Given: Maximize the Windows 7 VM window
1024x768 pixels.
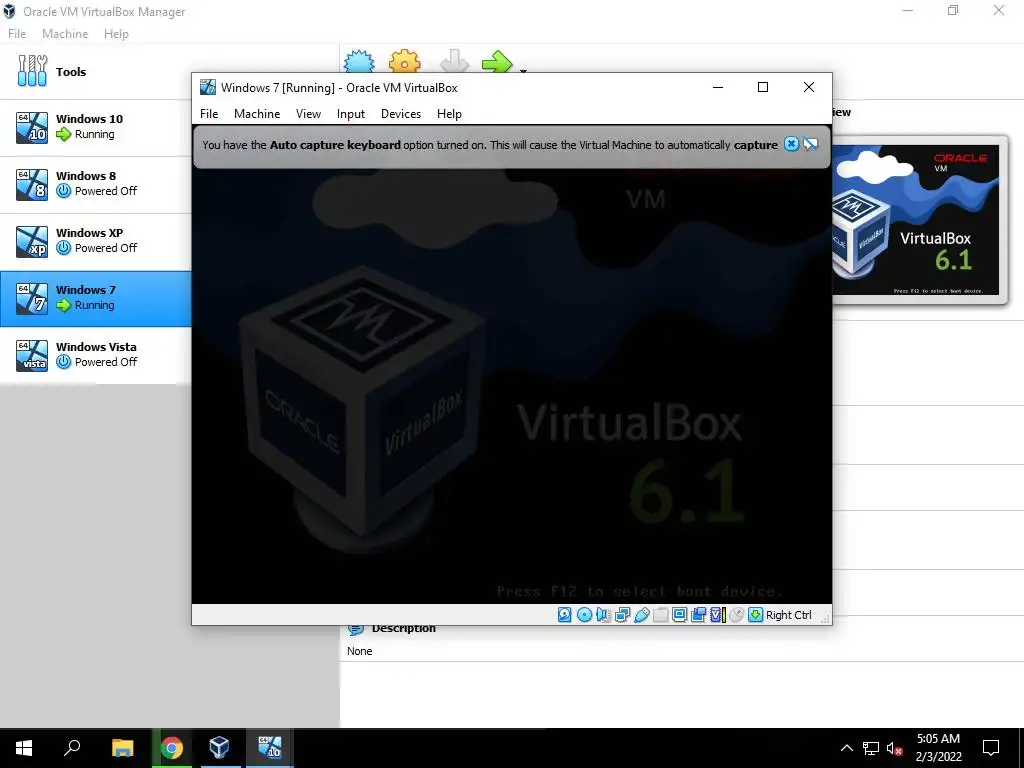Looking at the screenshot, I should [763, 87].
